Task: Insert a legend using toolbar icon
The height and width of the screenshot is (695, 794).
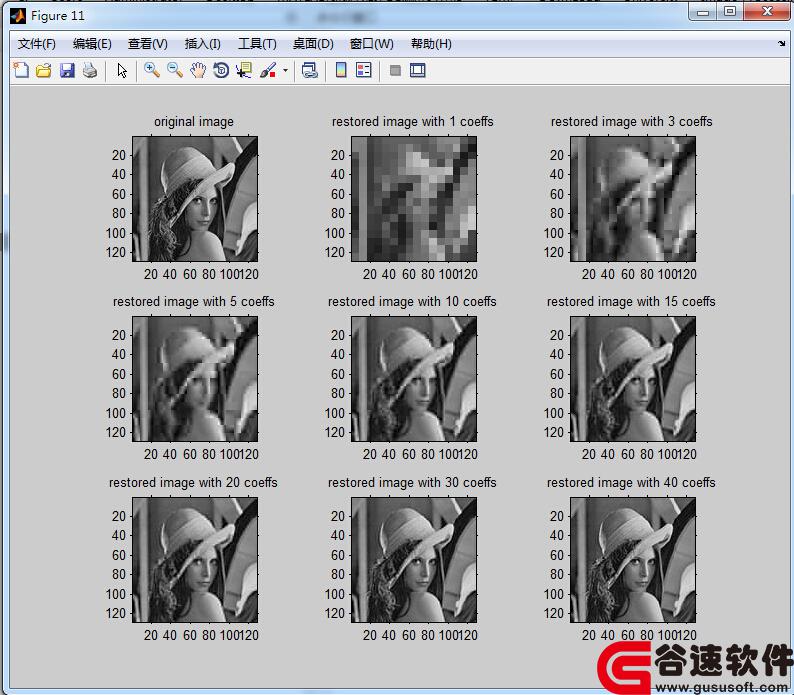Action: (364, 70)
